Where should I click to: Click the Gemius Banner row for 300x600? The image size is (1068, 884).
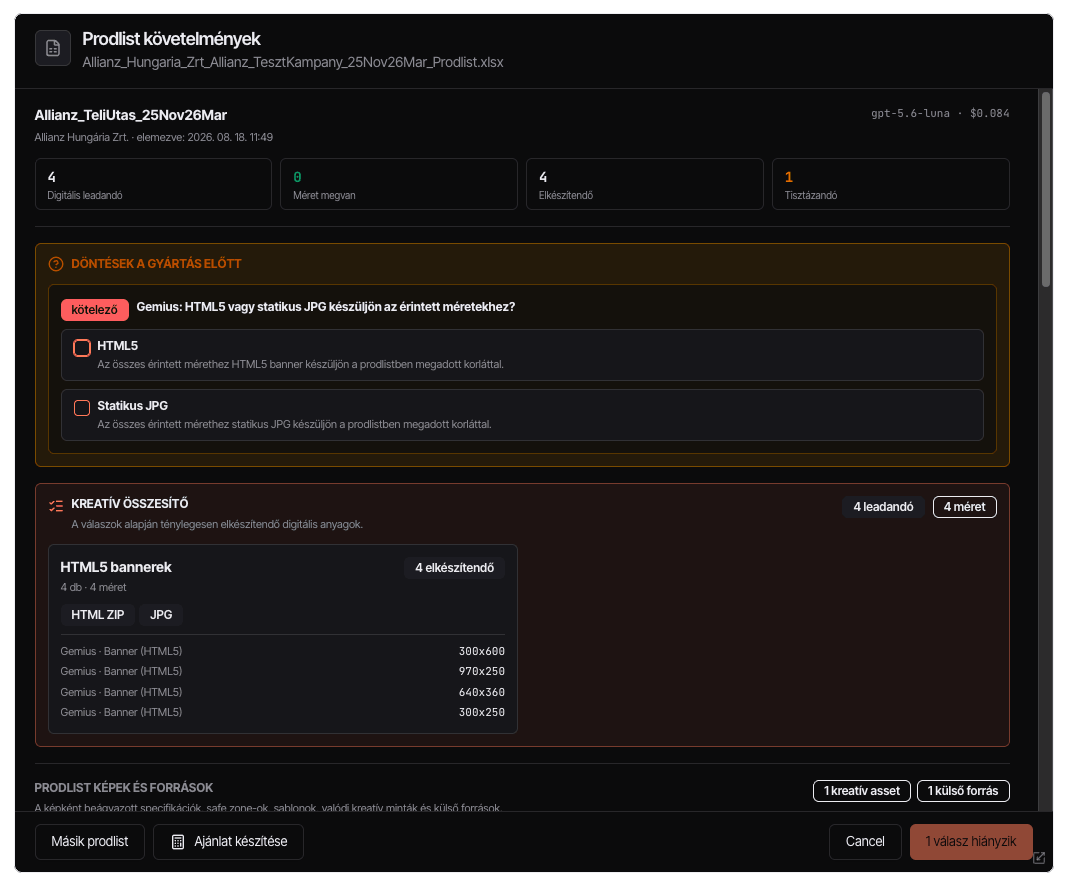coord(283,652)
